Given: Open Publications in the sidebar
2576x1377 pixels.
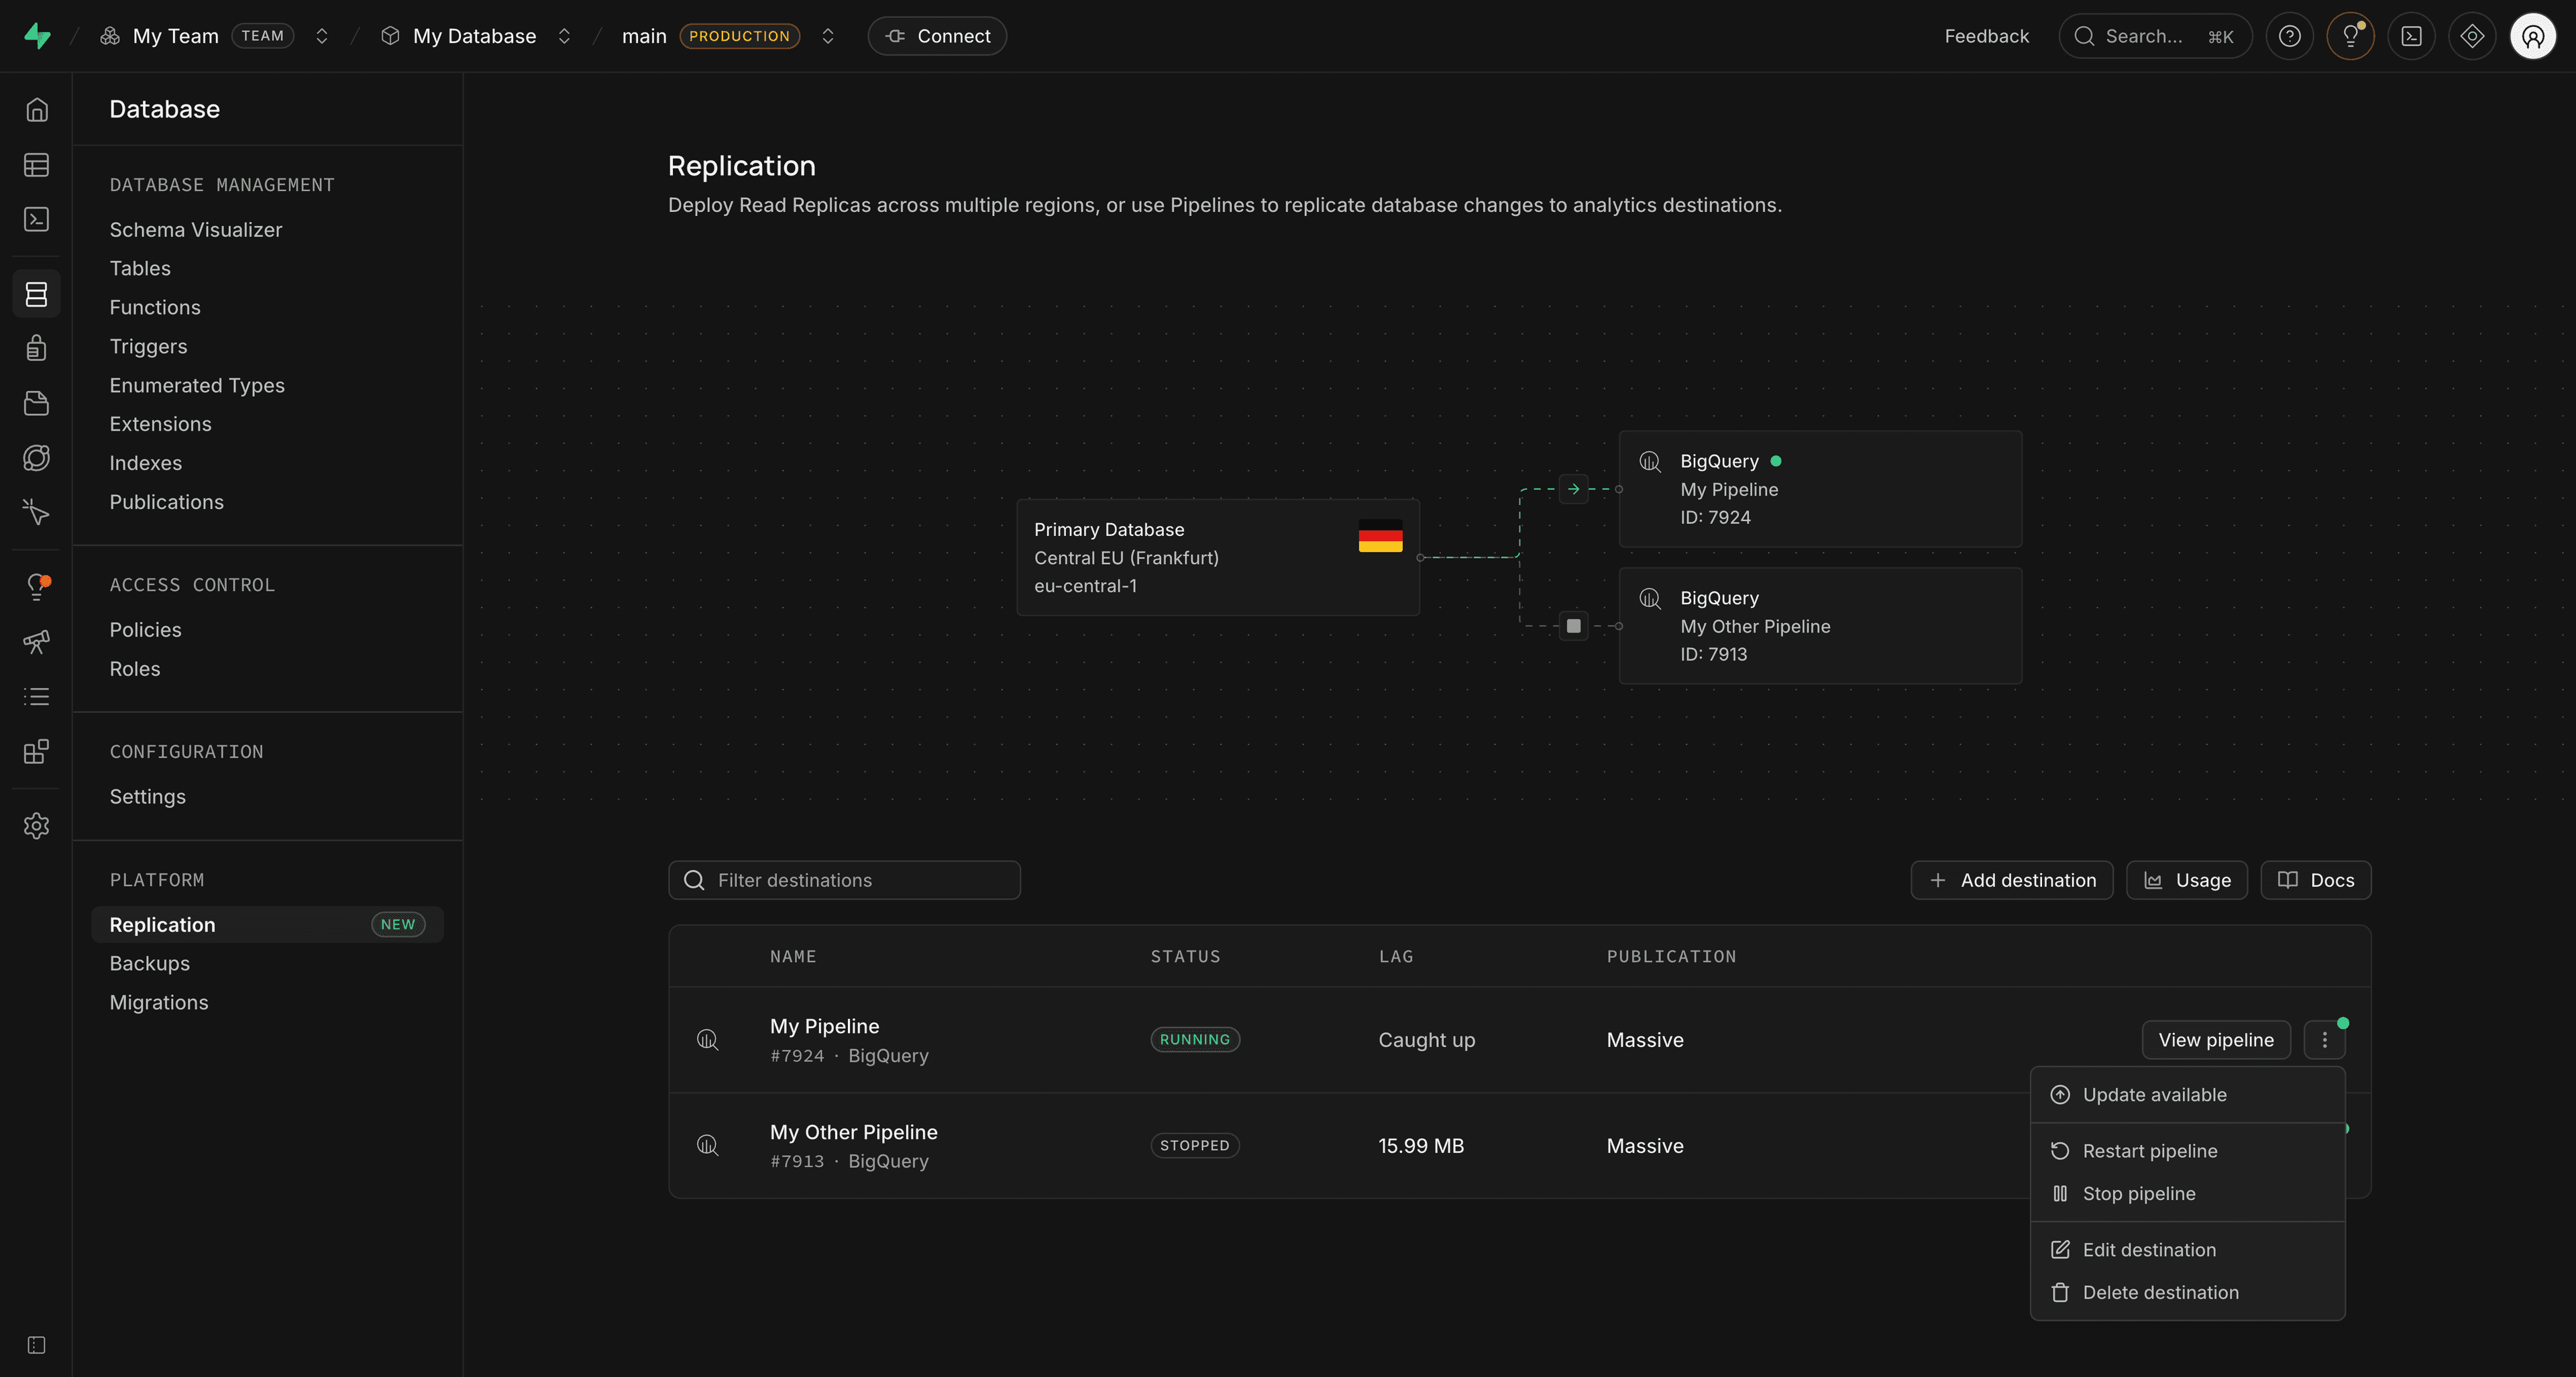Looking at the screenshot, I should tap(167, 503).
